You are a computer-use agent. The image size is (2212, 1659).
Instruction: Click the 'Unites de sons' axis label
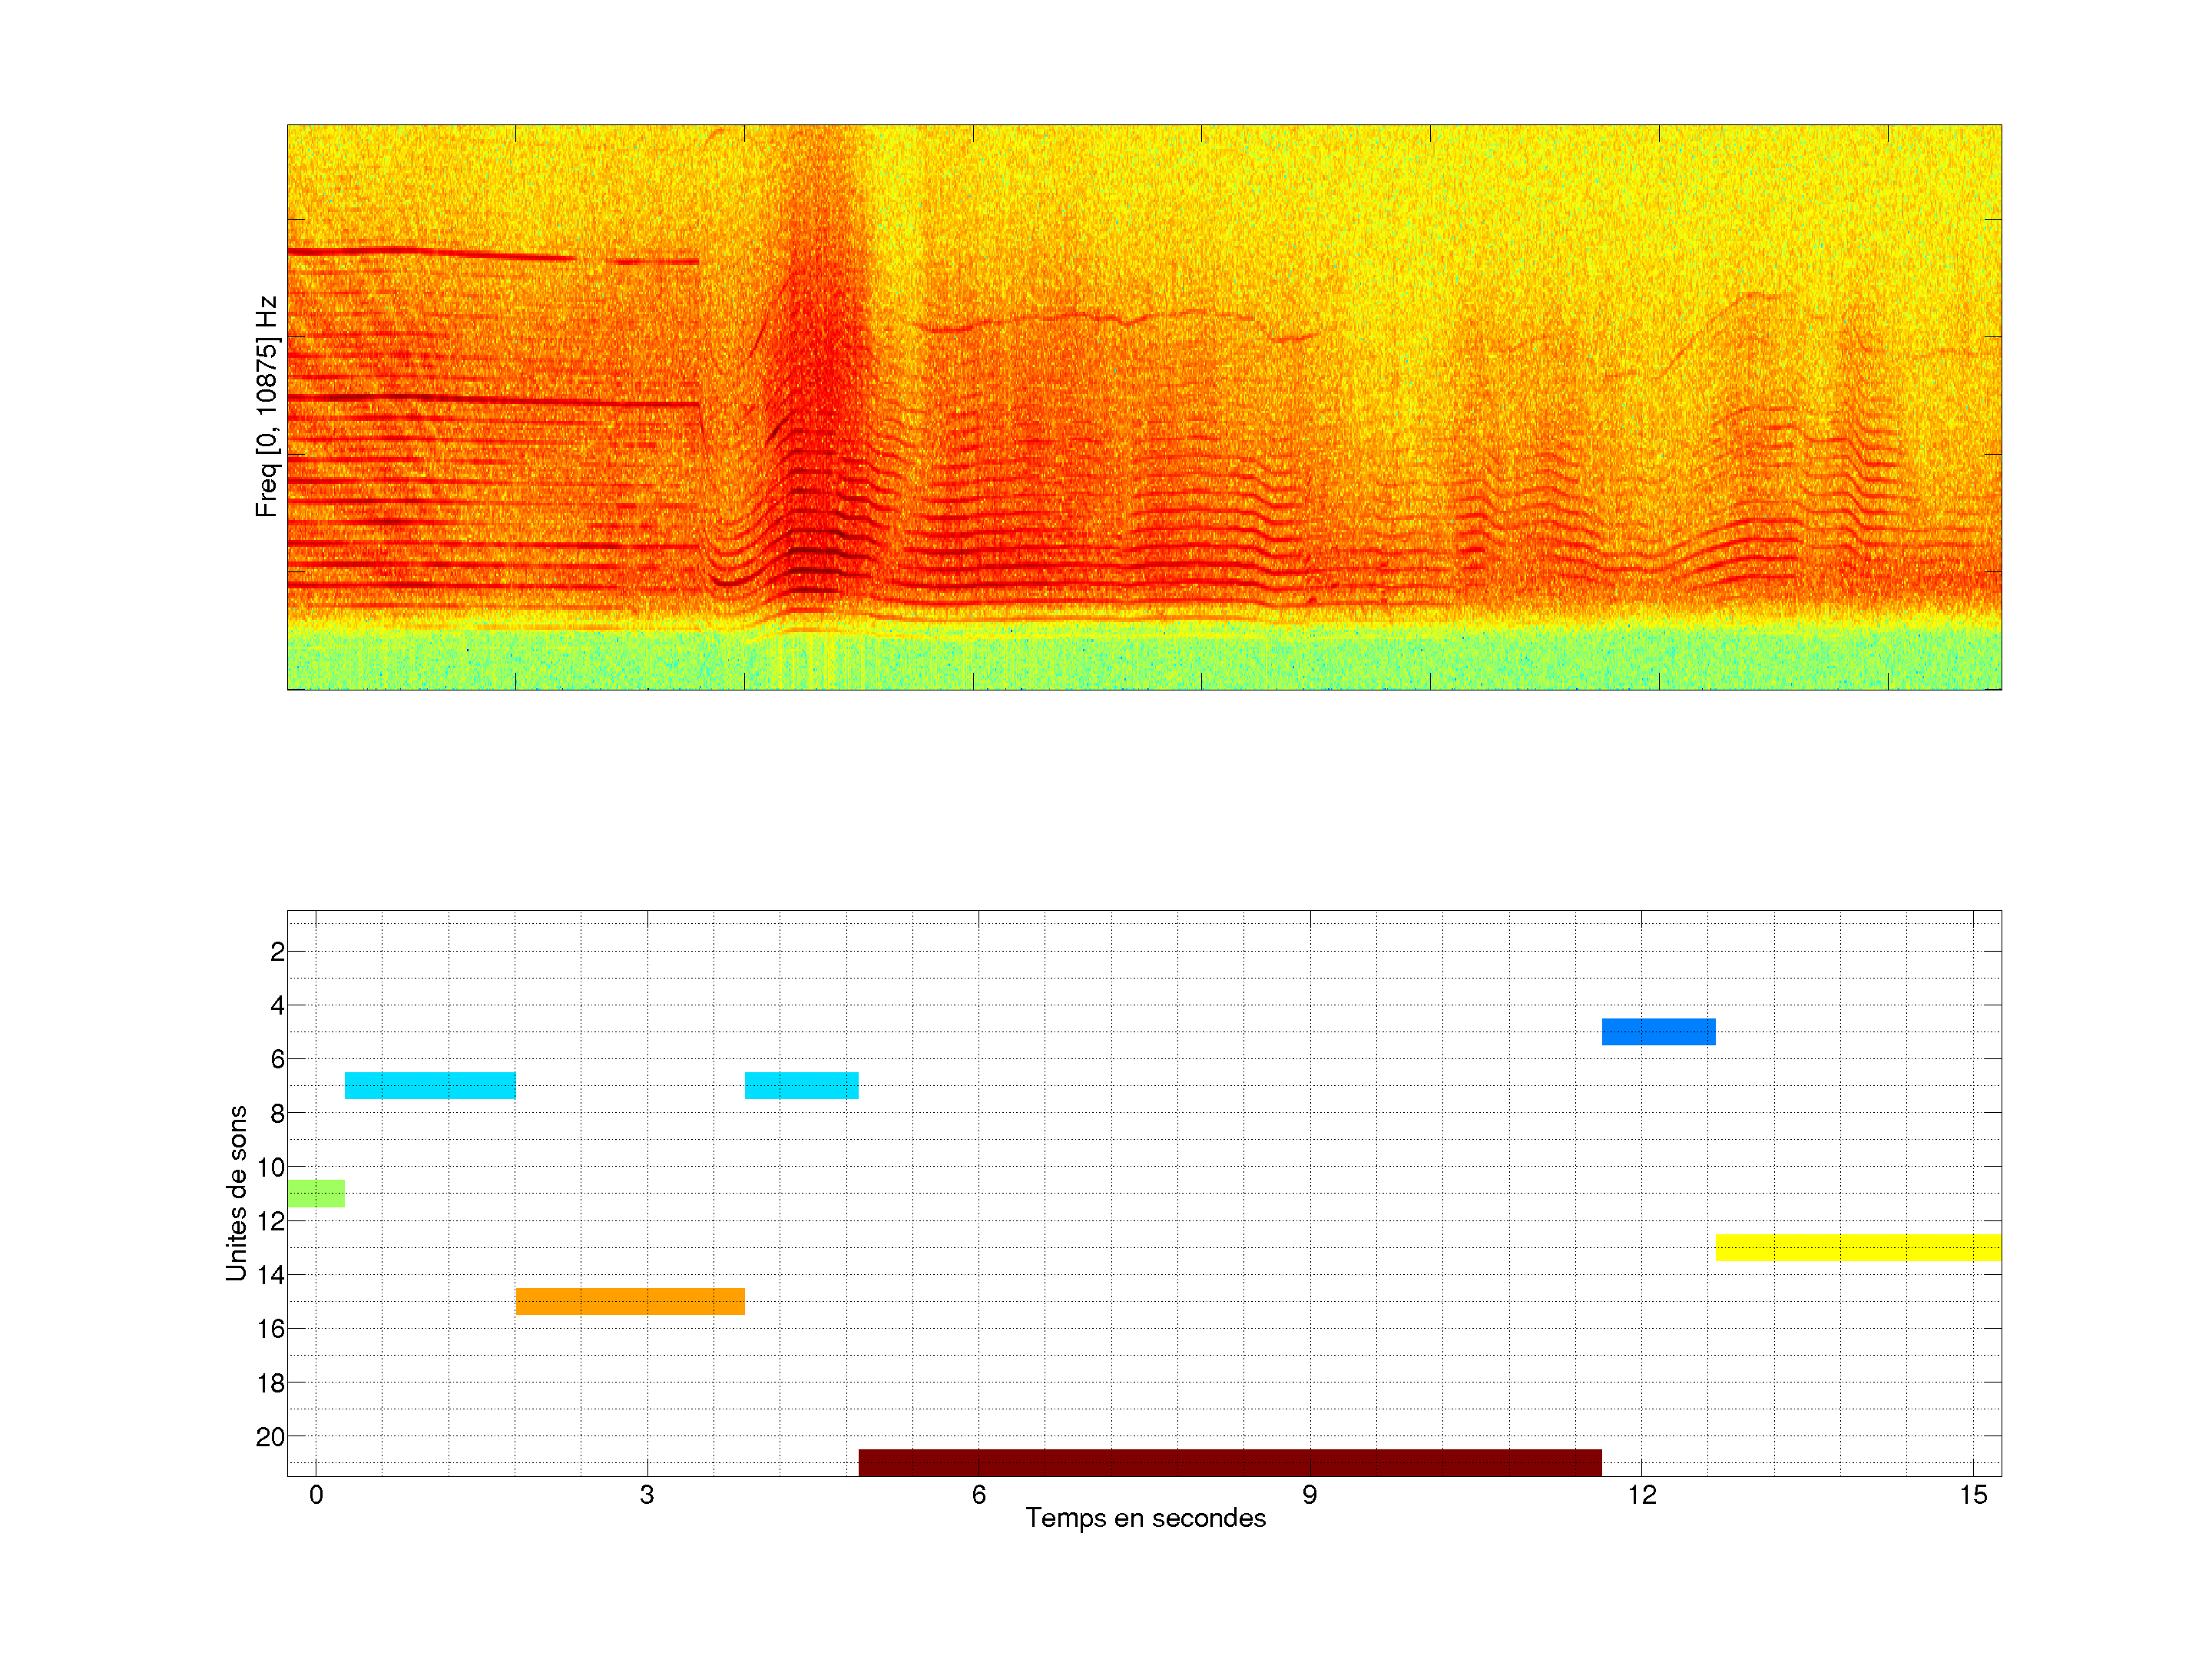236,1192
